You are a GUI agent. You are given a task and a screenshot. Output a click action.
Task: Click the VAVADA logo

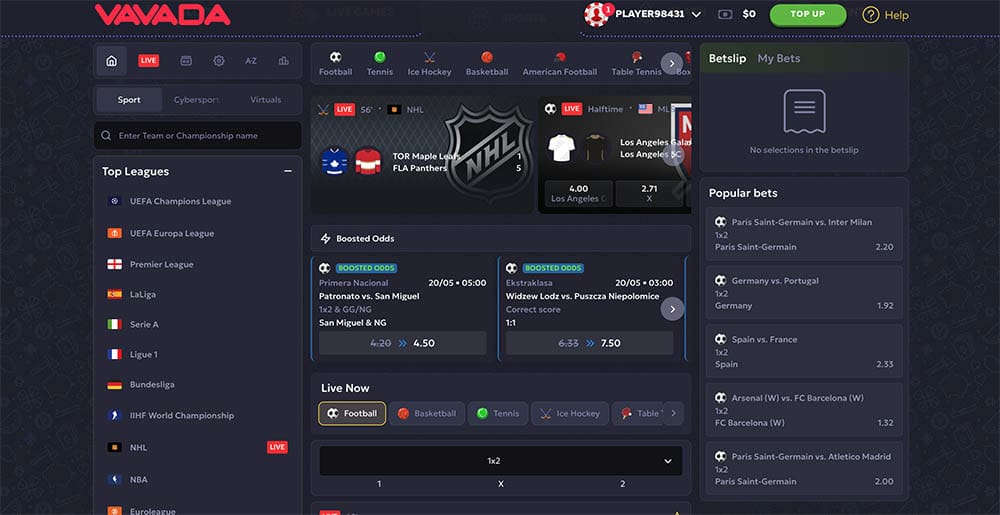[x=163, y=14]
